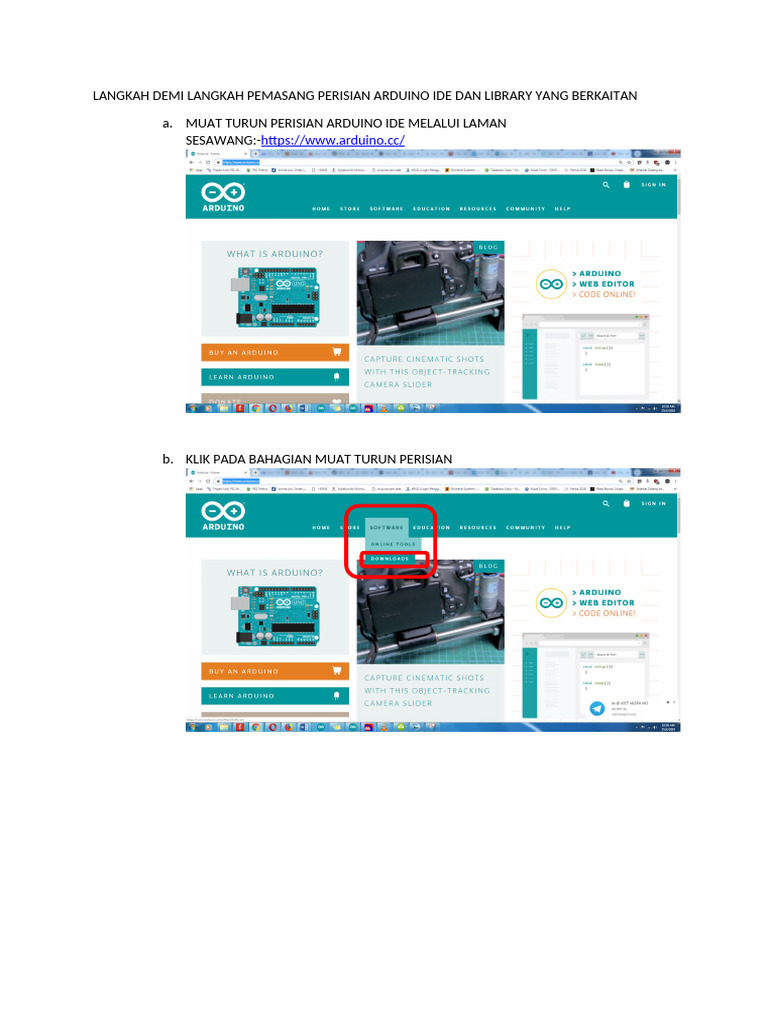
Task: Open the shopping bag icon in step a screenshot
Action: point(626,185)
